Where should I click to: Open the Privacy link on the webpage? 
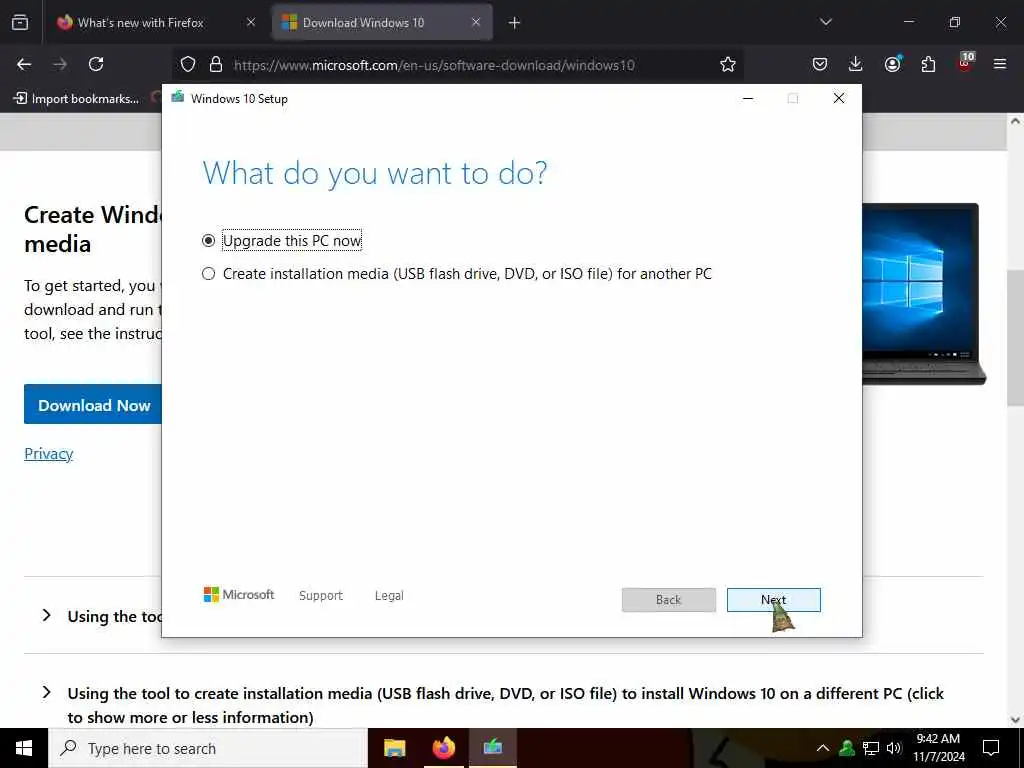pyautogui.click(x=48, y=453)
